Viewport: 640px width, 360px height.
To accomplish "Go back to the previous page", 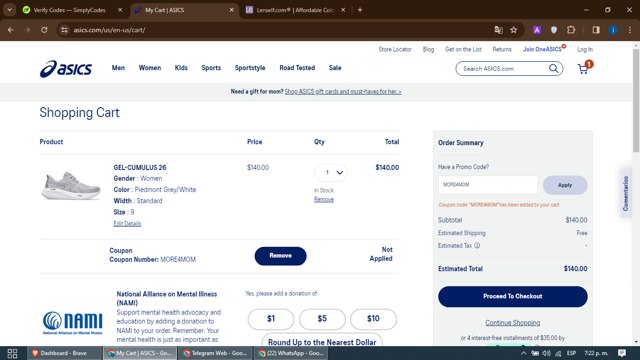I will point(11,30).
